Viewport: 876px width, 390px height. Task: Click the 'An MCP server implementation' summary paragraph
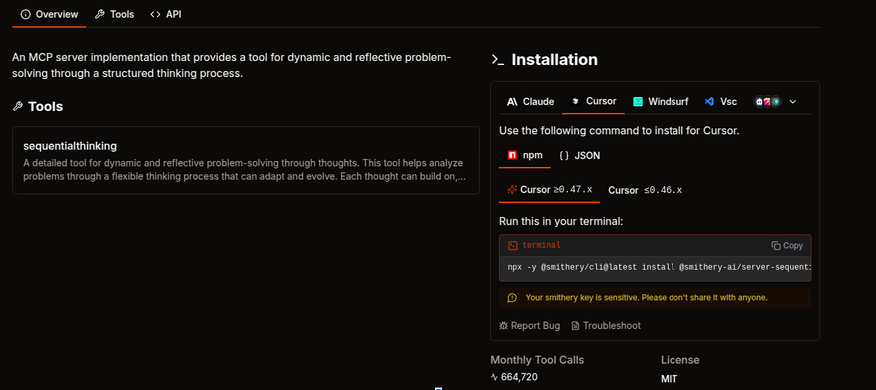click(x=232, y=66)
